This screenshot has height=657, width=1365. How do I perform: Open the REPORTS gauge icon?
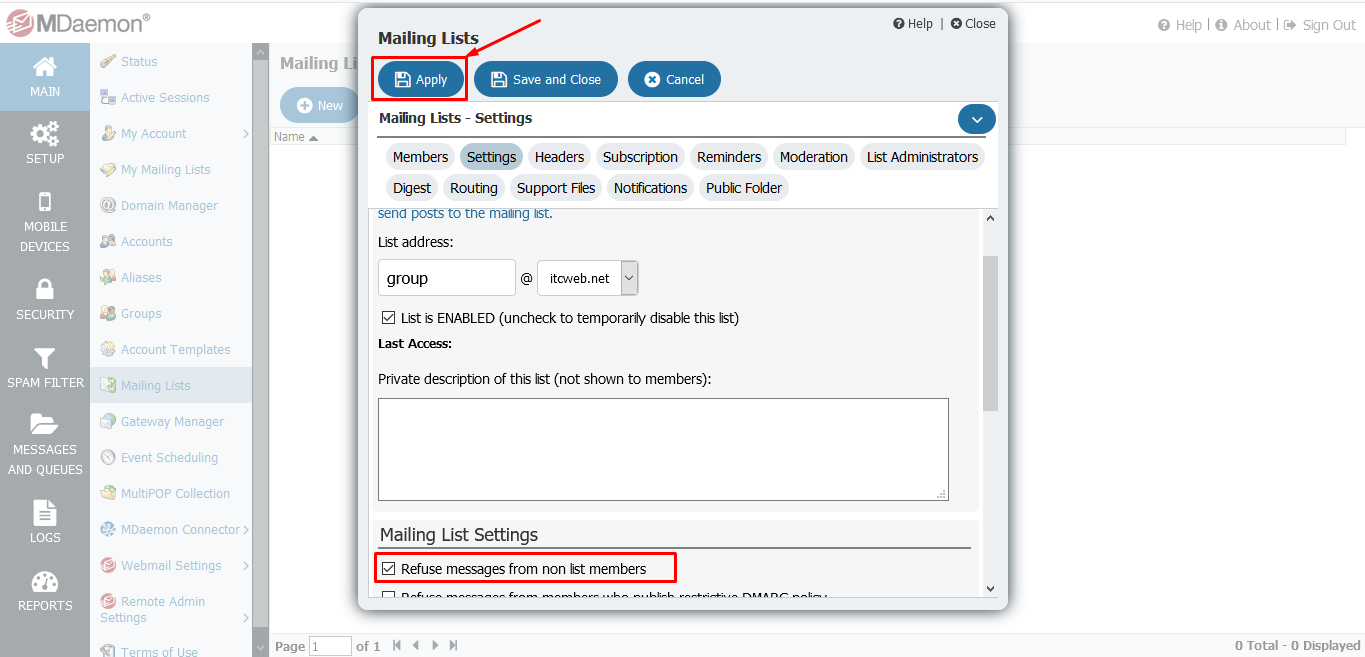pos(45,581)
